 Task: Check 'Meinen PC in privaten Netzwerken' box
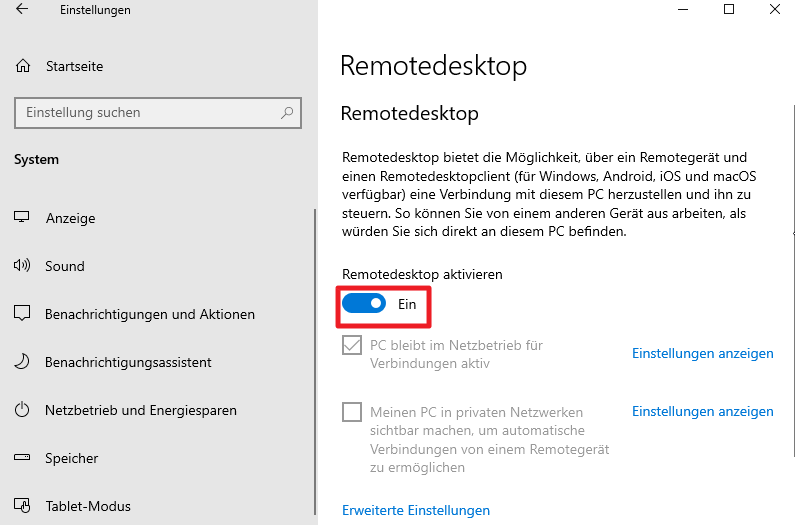352,412
